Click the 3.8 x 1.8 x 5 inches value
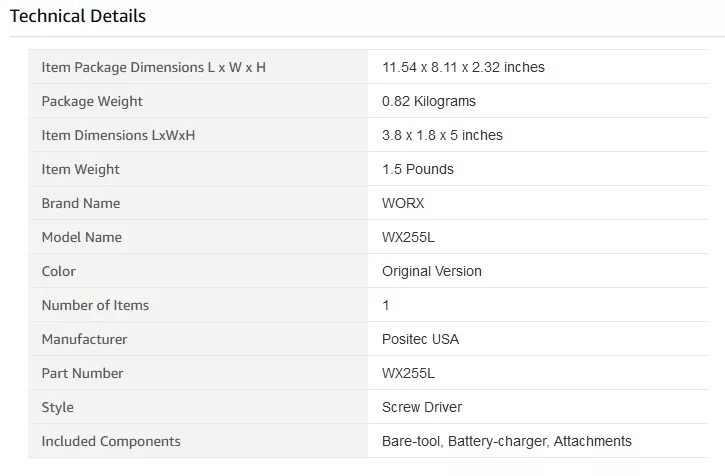Viewport: 725px width, 476px height. (x=442, y=136)
